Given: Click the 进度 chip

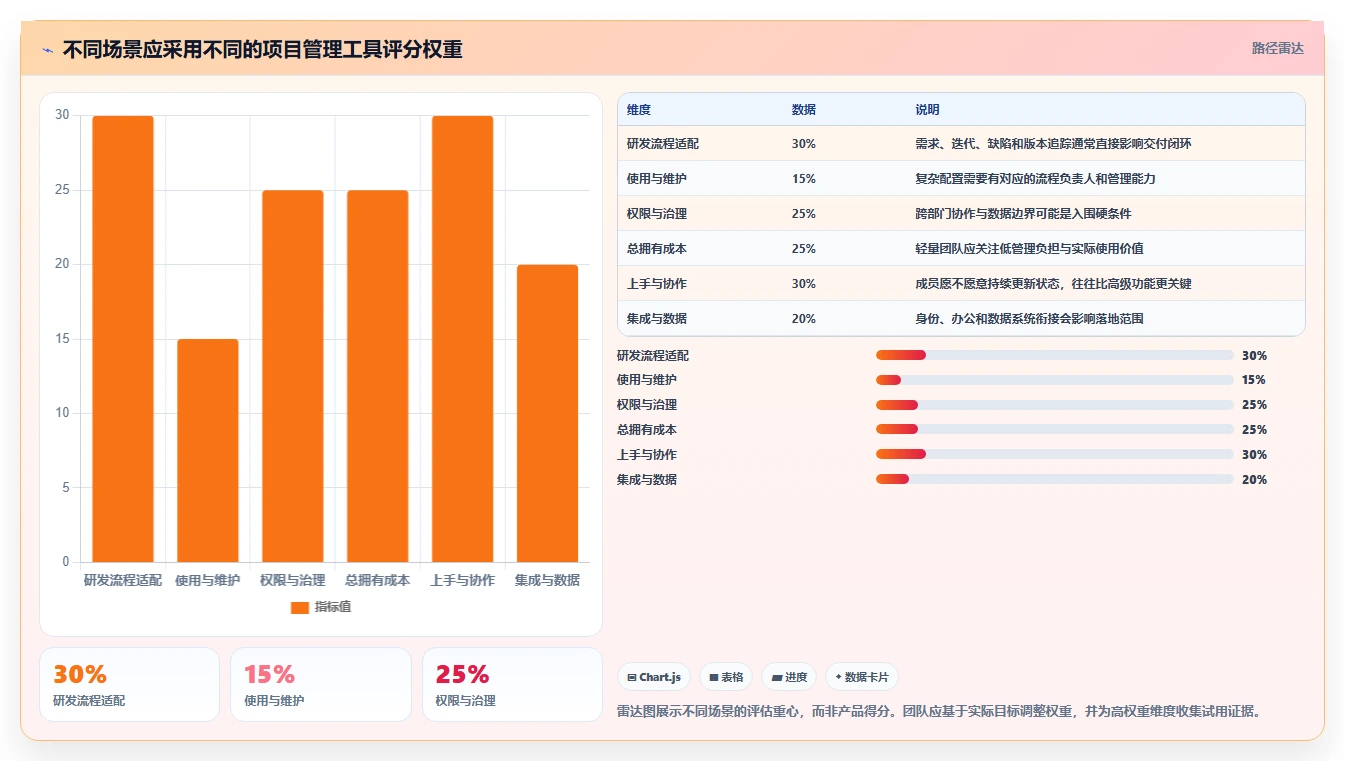Looking at the screenshot, I should coord(789,677).
